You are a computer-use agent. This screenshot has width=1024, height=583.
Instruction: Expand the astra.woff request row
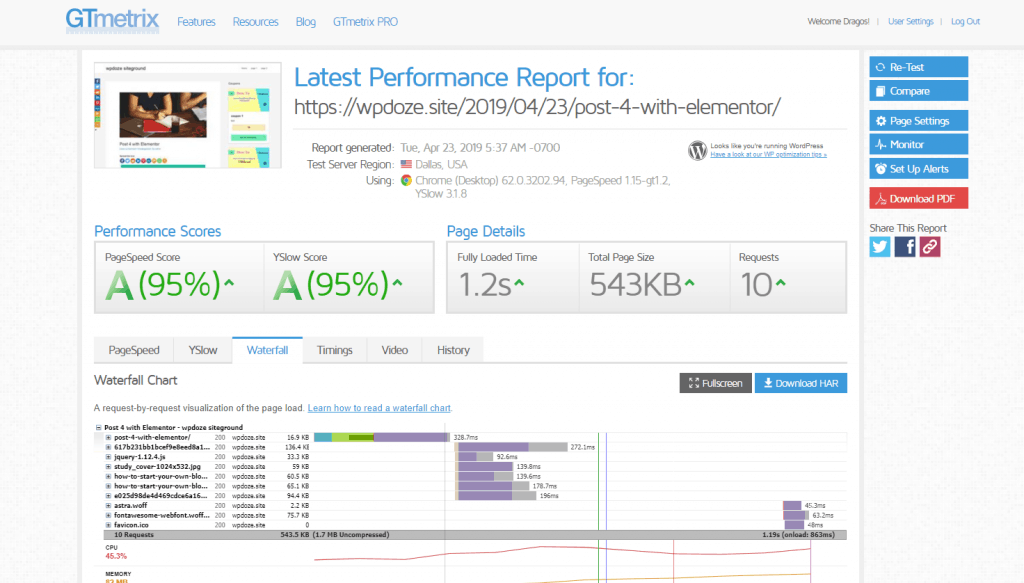point(108,505)
